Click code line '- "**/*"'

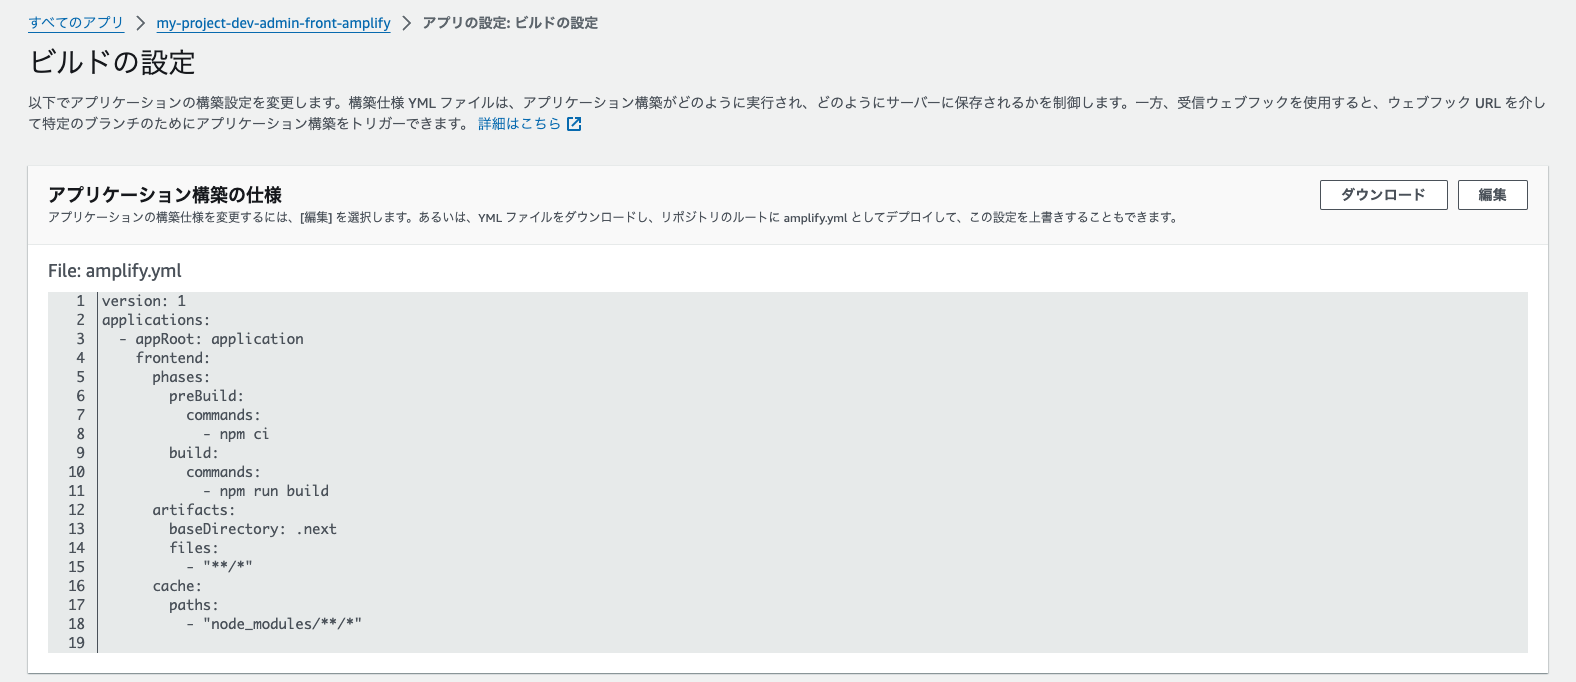coord(219,567)
